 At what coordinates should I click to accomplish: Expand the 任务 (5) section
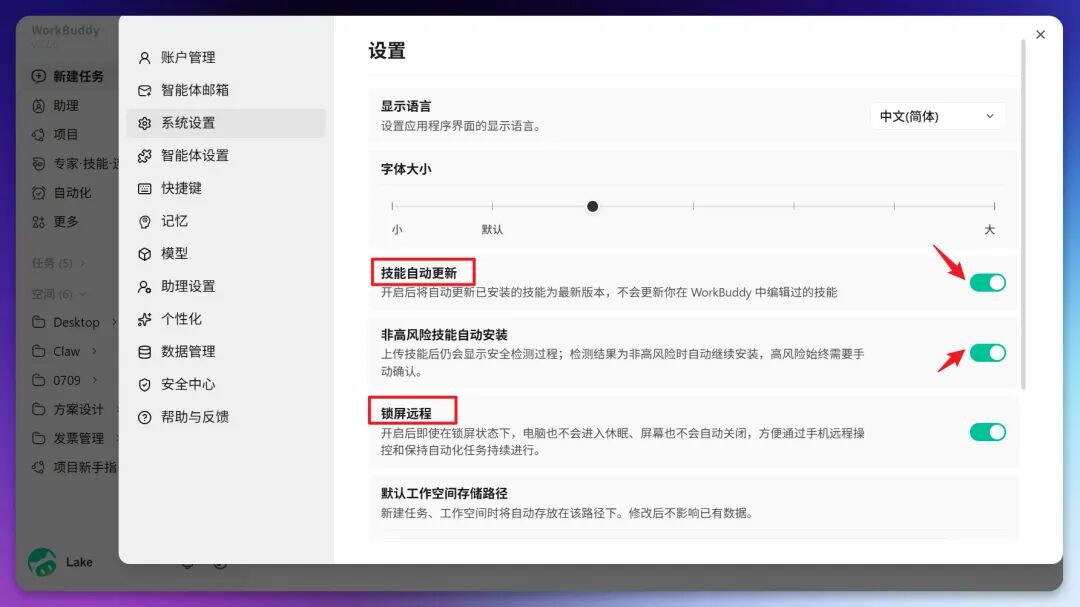click(83, 263)
